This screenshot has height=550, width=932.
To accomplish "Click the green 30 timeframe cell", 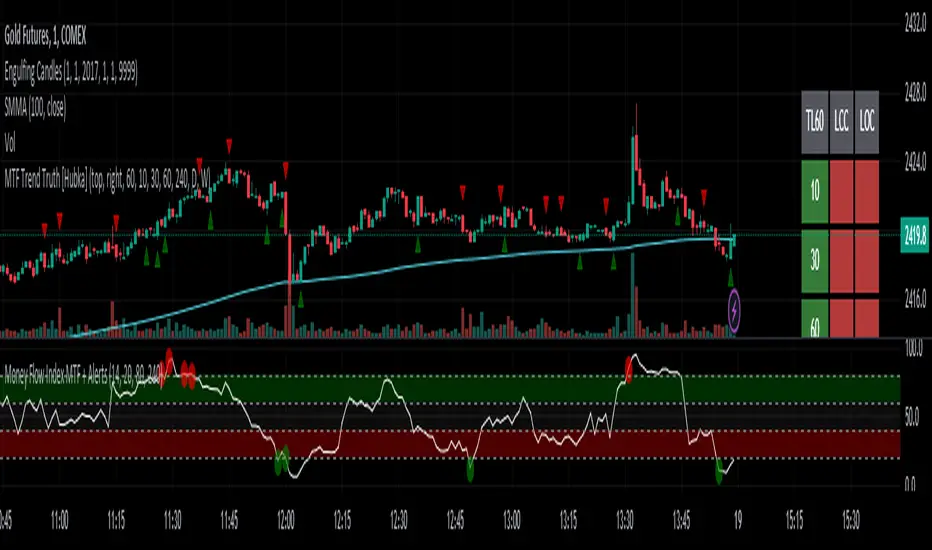I will point(814,261).
